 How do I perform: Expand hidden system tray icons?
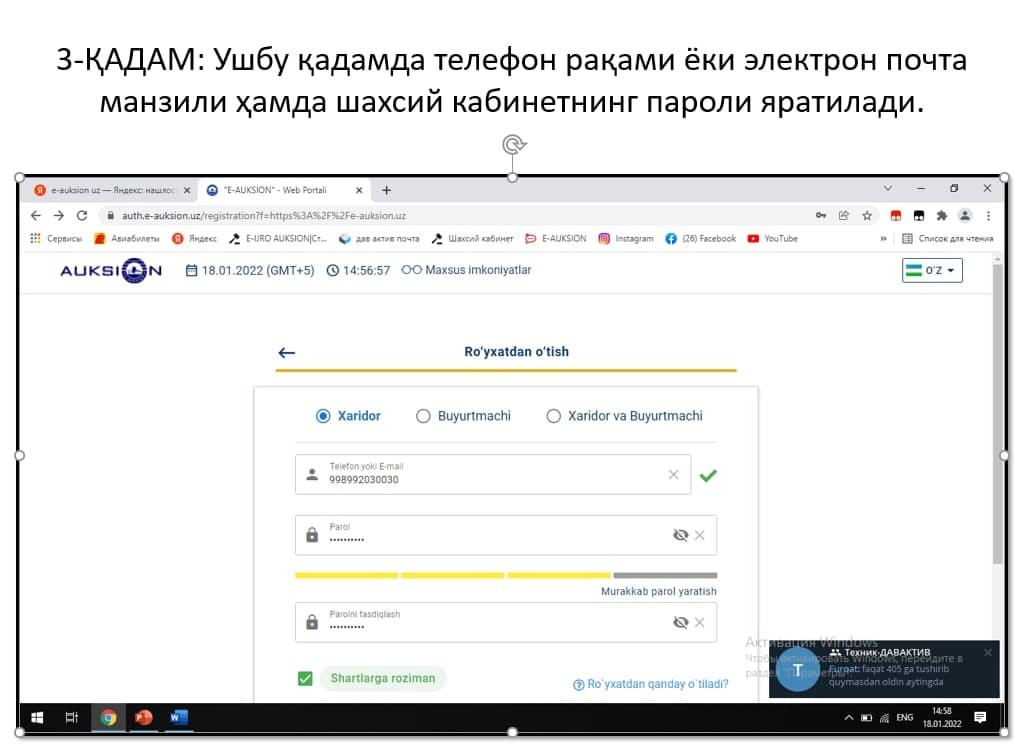(849, 717)
